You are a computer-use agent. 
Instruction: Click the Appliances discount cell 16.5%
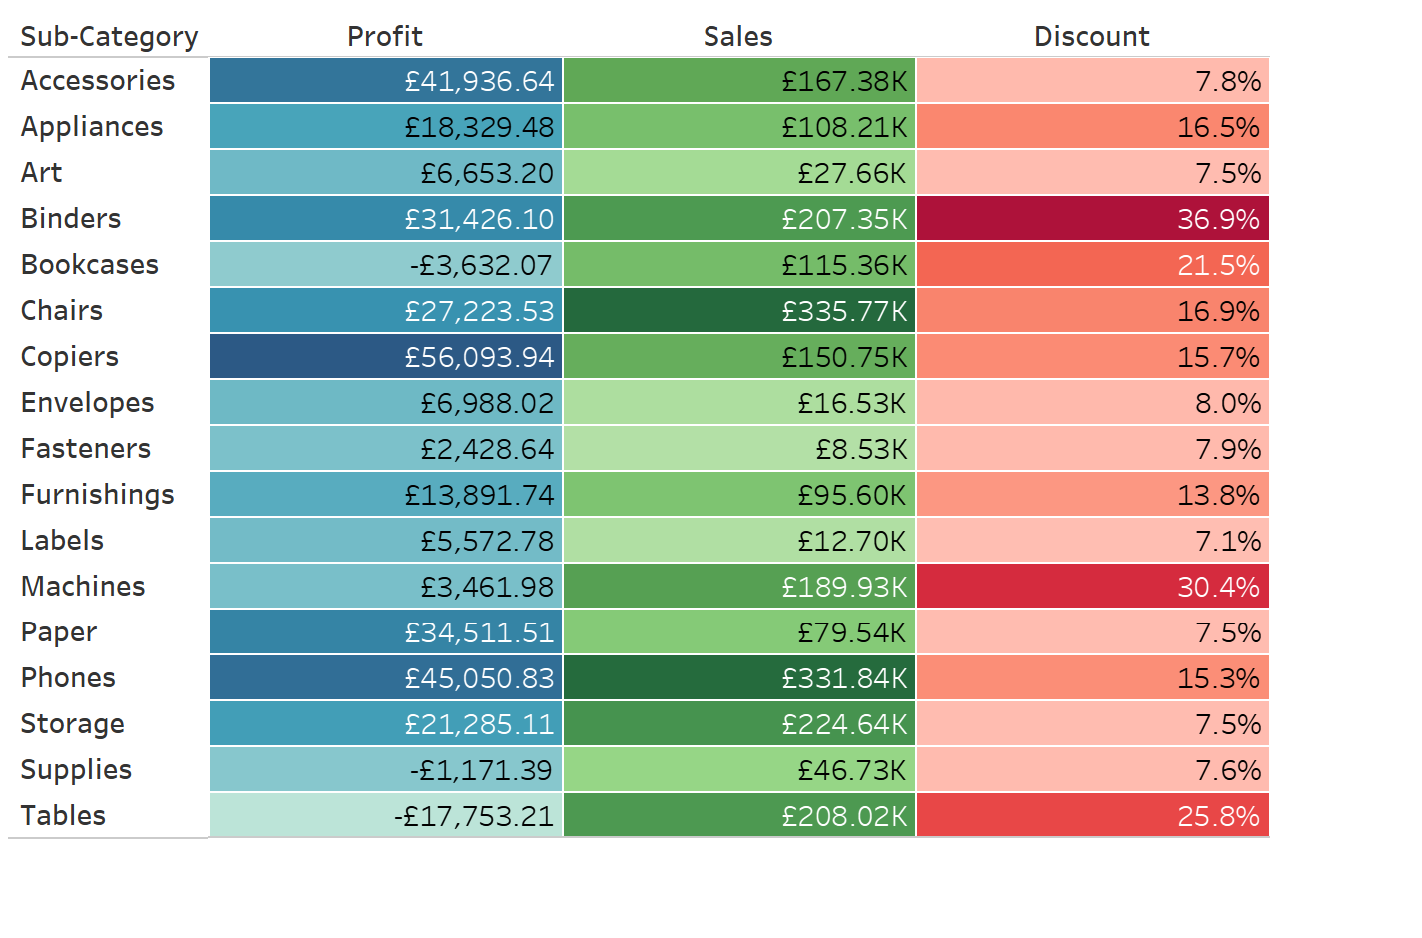[x=1092, y=127]
